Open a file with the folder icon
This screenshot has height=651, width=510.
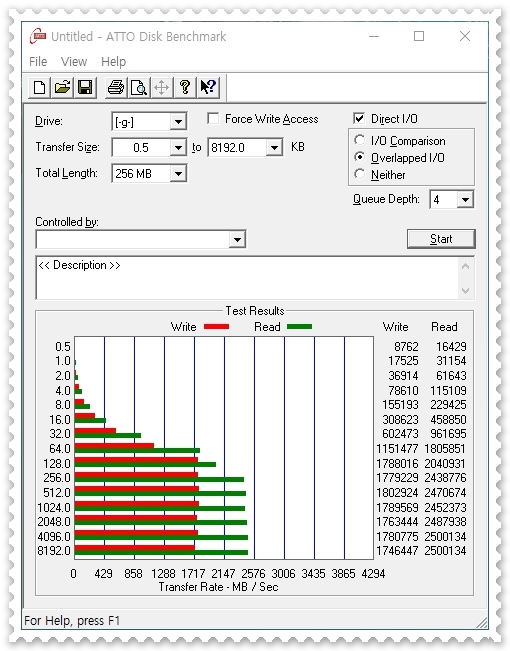click(x=62, y=88)
